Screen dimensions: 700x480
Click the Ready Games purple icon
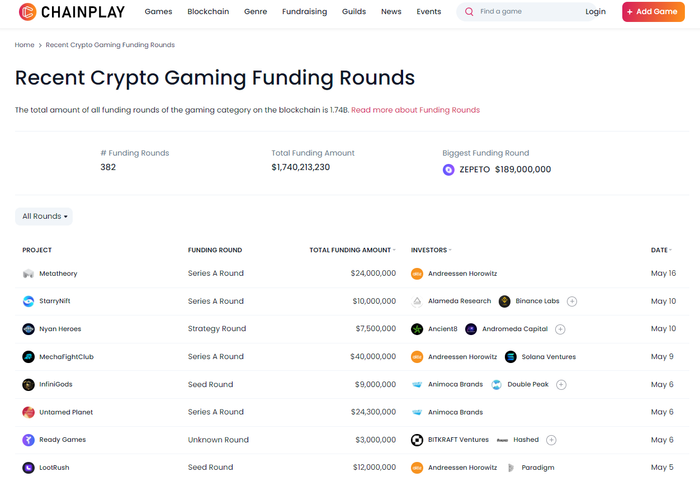click(x=28, y=440)
